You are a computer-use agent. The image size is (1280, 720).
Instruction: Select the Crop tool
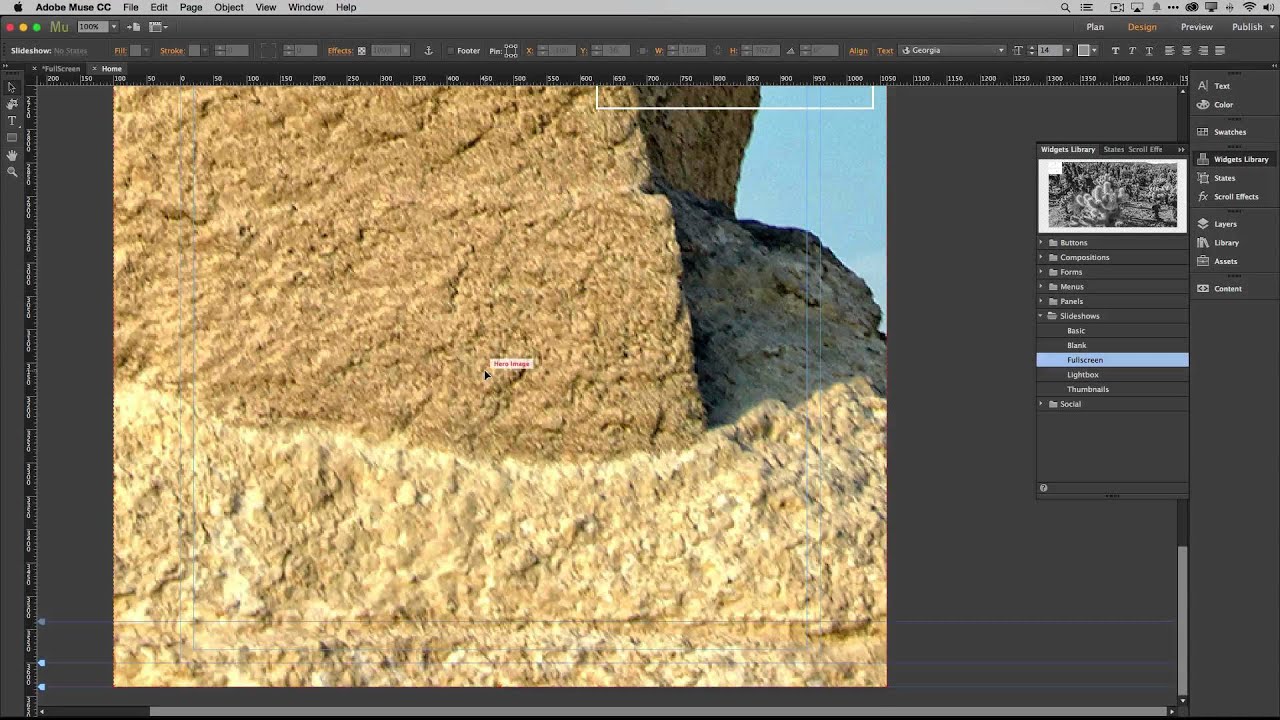coord(12,104)
